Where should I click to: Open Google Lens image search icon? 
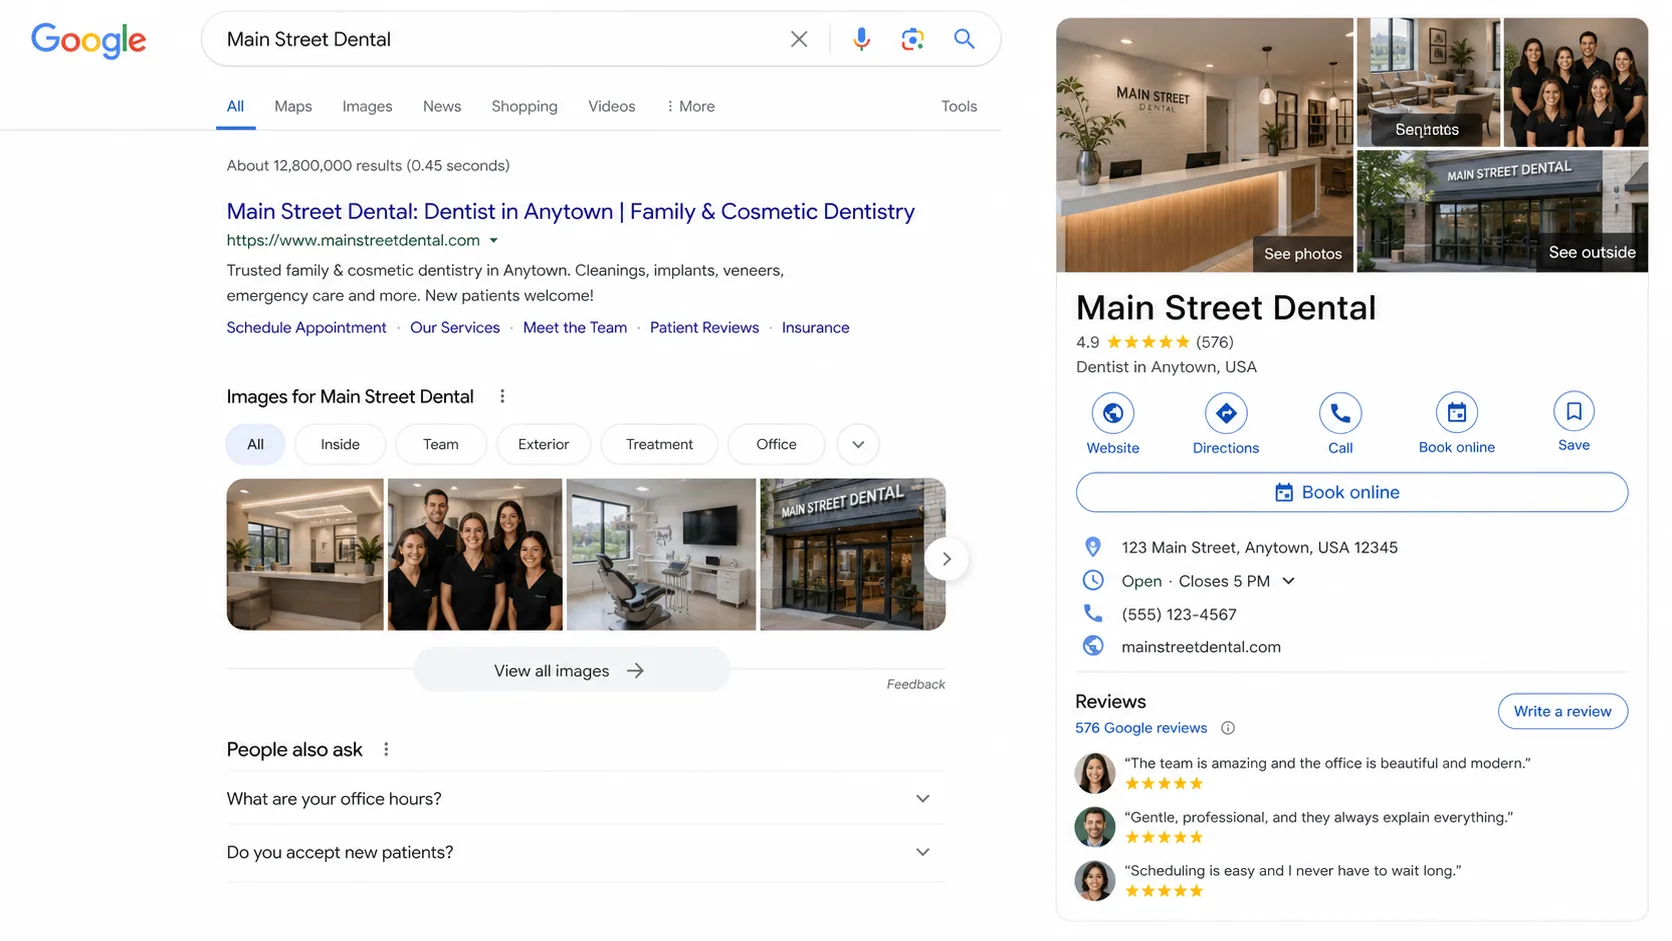912,39
